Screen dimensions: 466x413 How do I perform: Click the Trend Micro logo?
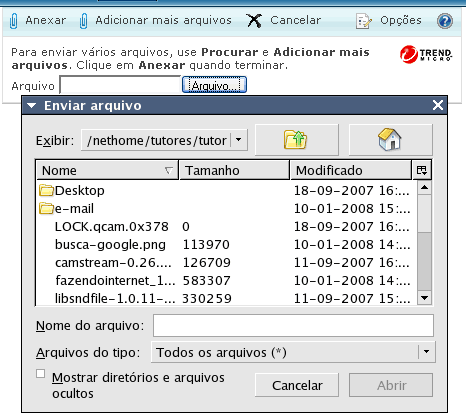pyautogui.click(x=426, y=54)
